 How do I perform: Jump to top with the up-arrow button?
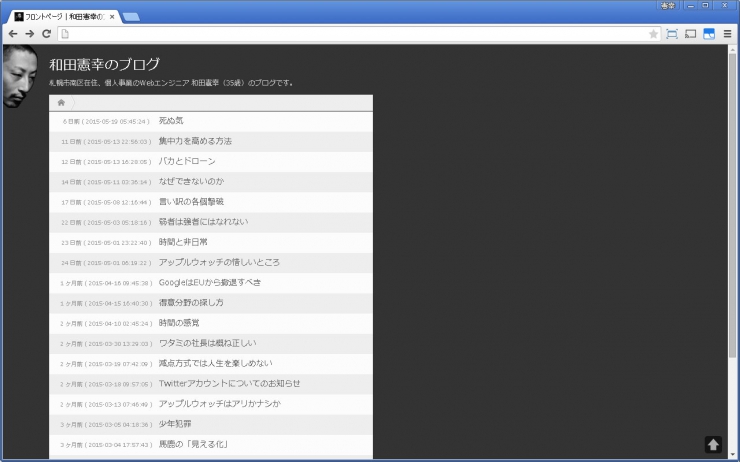(713, 444)
